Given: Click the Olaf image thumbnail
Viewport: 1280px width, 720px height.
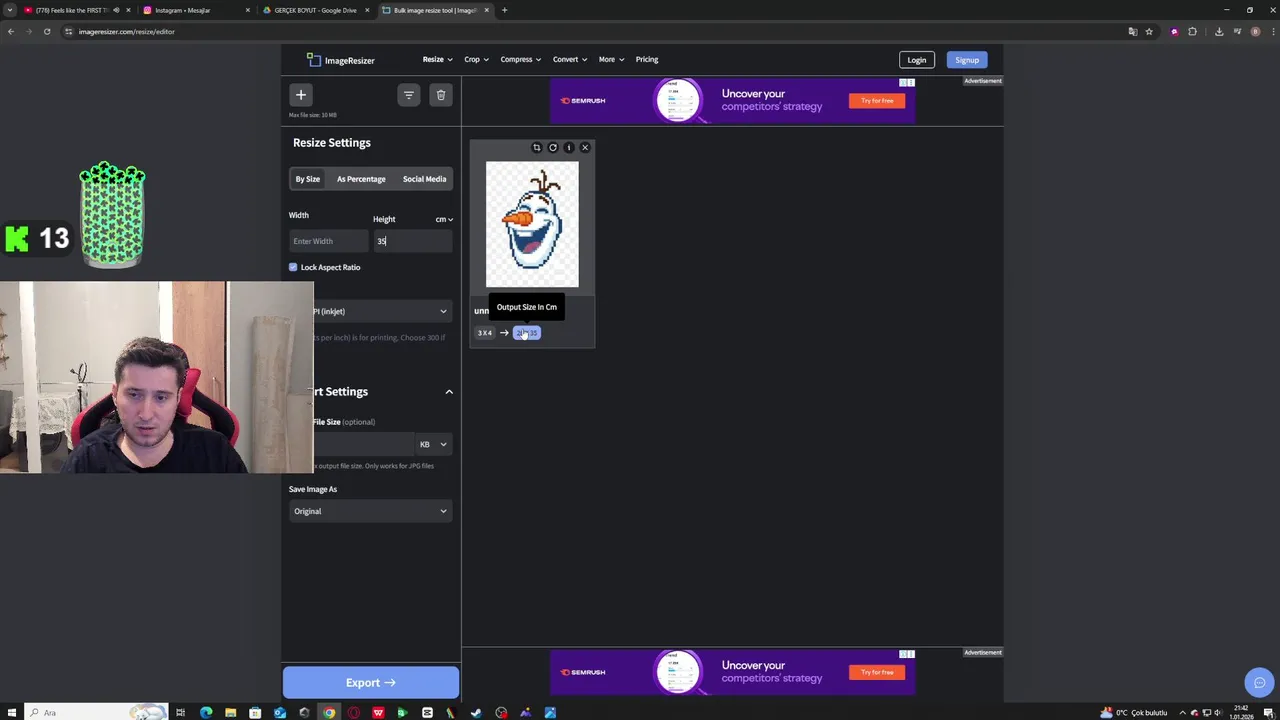Looking at the screenshot, I should point(532,224).
